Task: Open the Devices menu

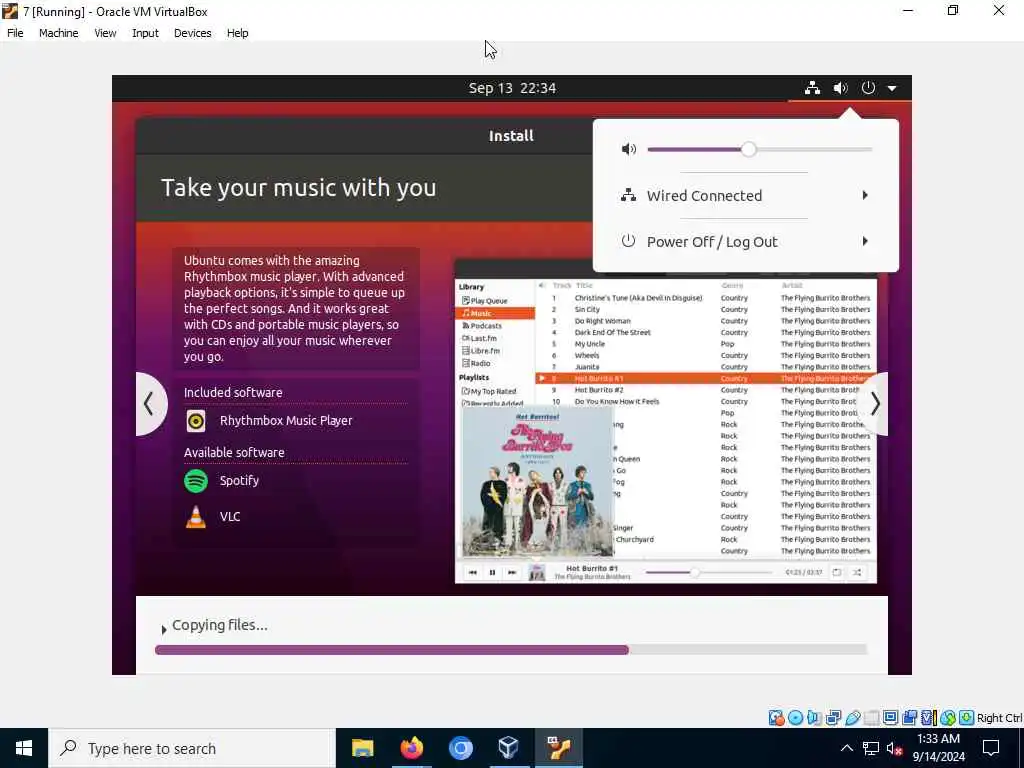Action: pyautogui.click(x=192, y=33)
